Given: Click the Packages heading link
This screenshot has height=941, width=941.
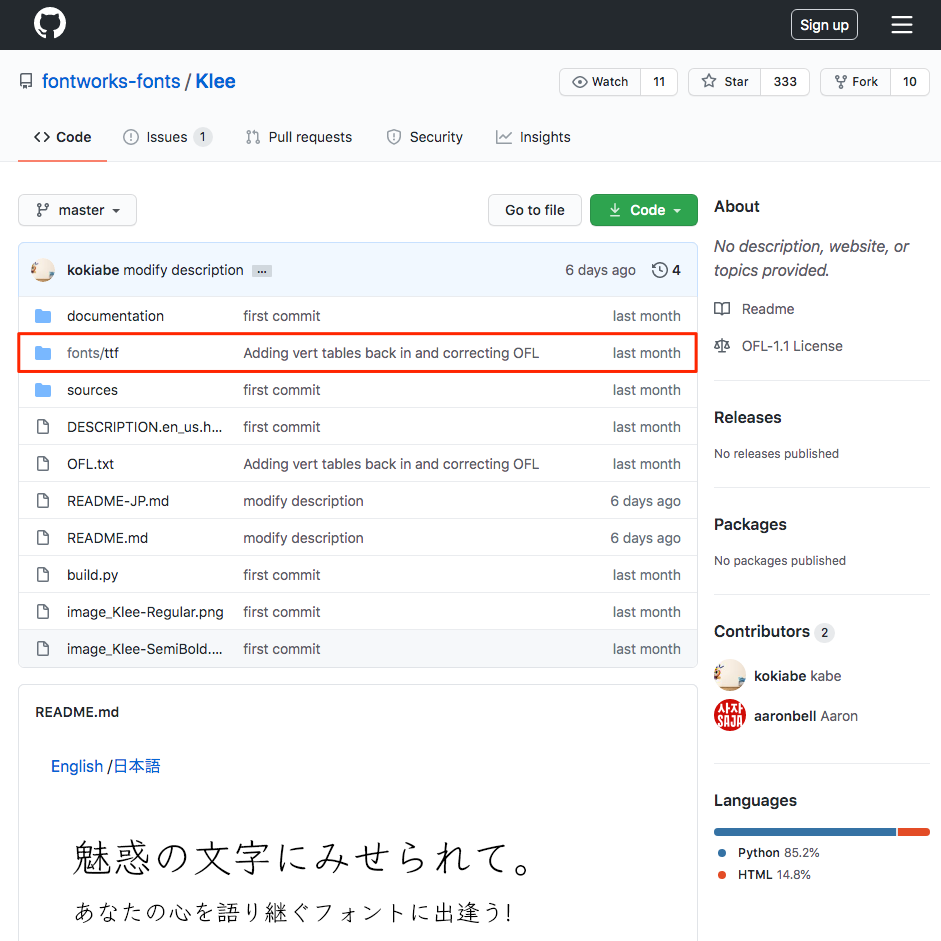Looking at the screenshot, I should (750, 525).
